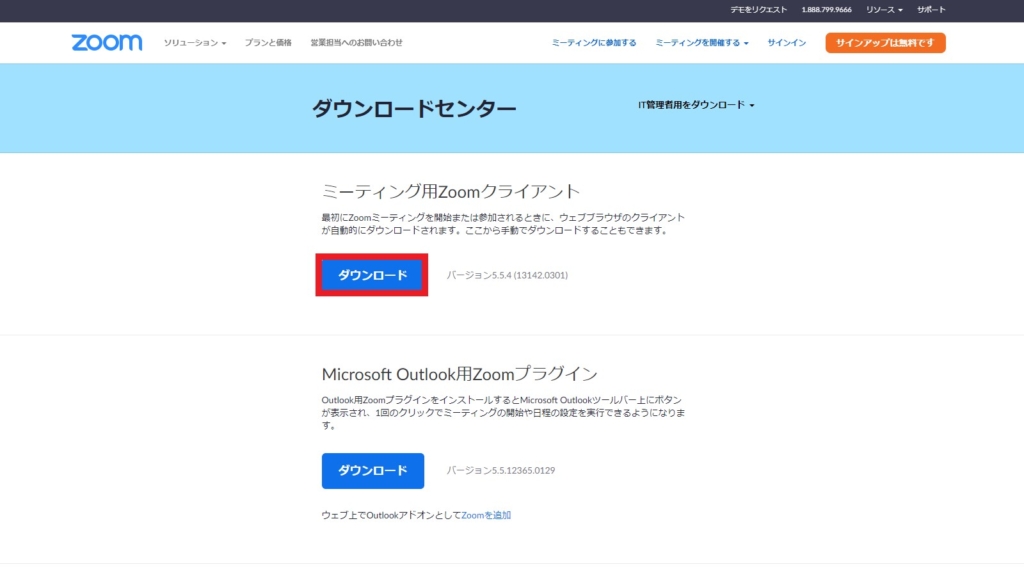This screenshot has width=1024, height=576.
Task: Click version text バージョン5.5.4 (13142.0301)
Action: pos(507,275)
